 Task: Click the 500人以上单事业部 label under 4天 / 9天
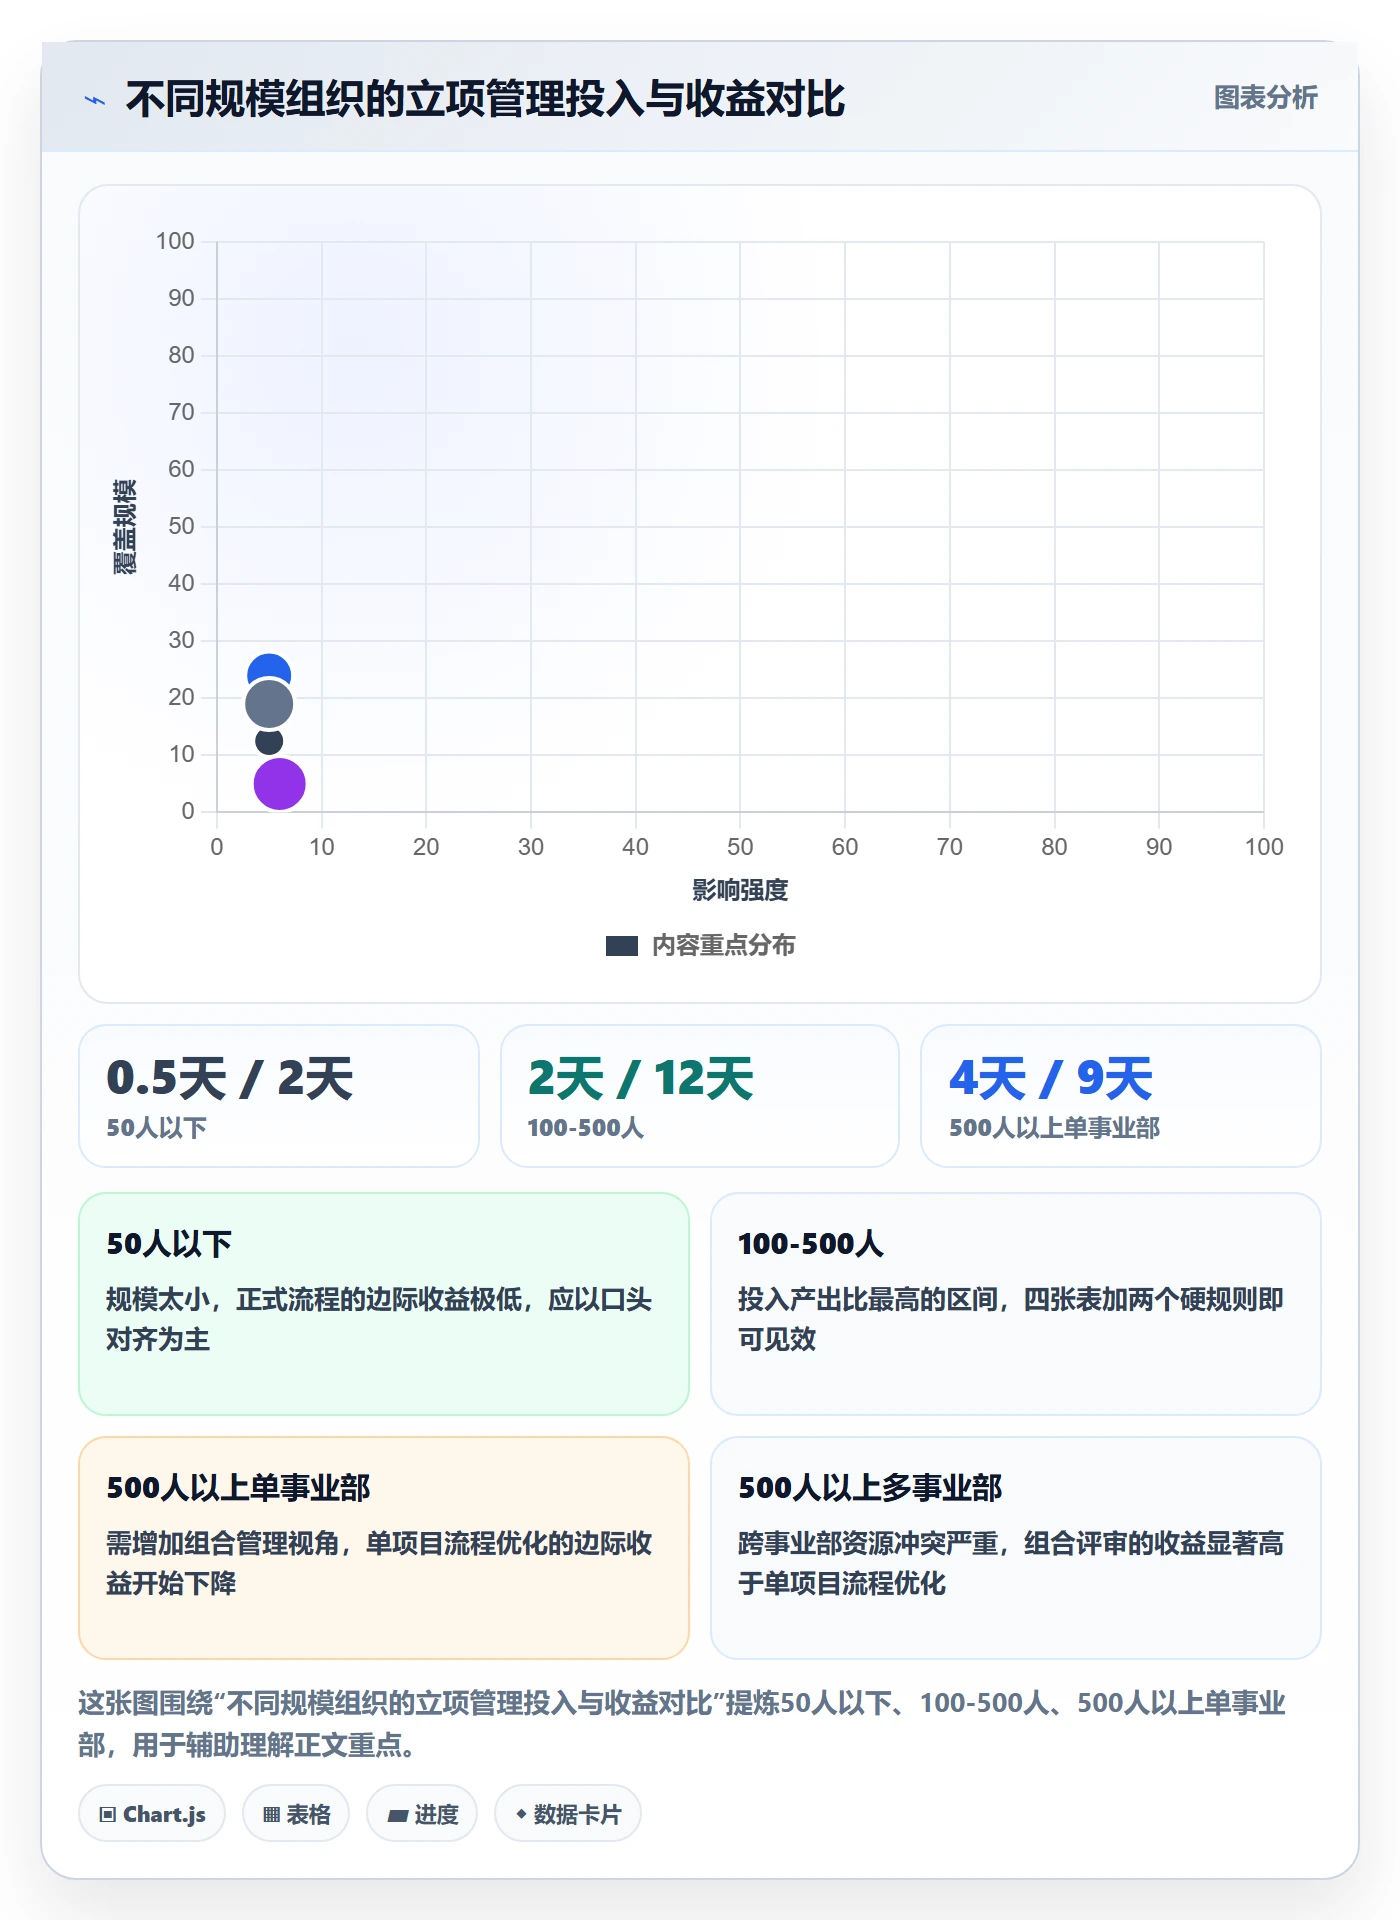(x=1054, y=1128)
